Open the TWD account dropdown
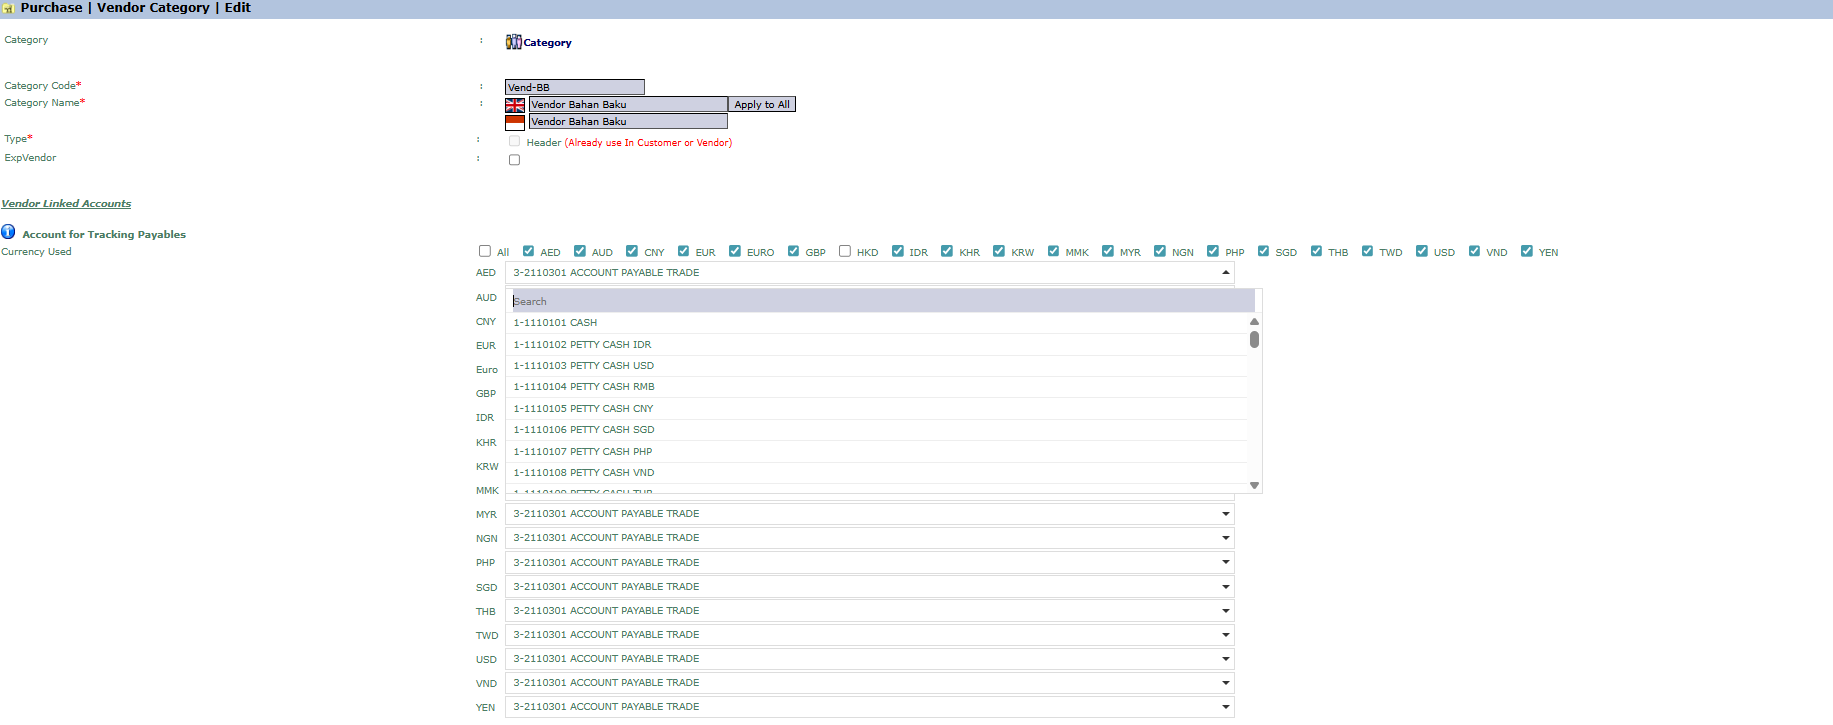The width and height of the screenshot is (1833, 725). 869,635
